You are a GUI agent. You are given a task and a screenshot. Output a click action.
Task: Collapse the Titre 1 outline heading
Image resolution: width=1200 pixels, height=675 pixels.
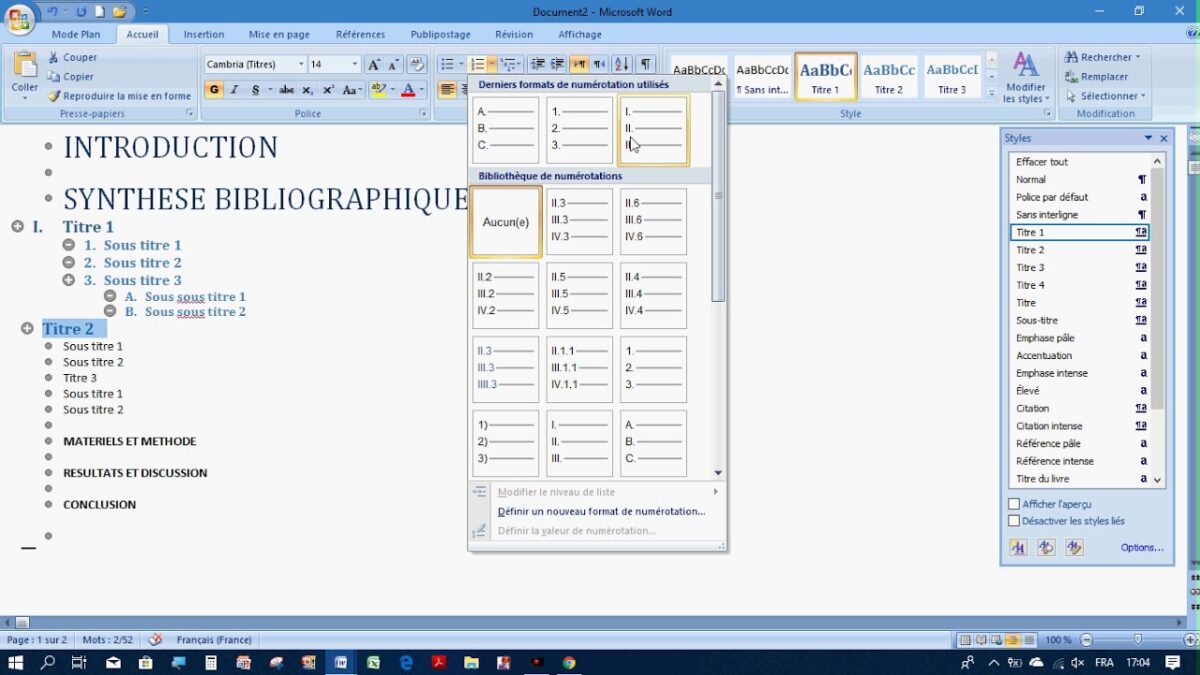pyautogui.click(x=18, y=227)
